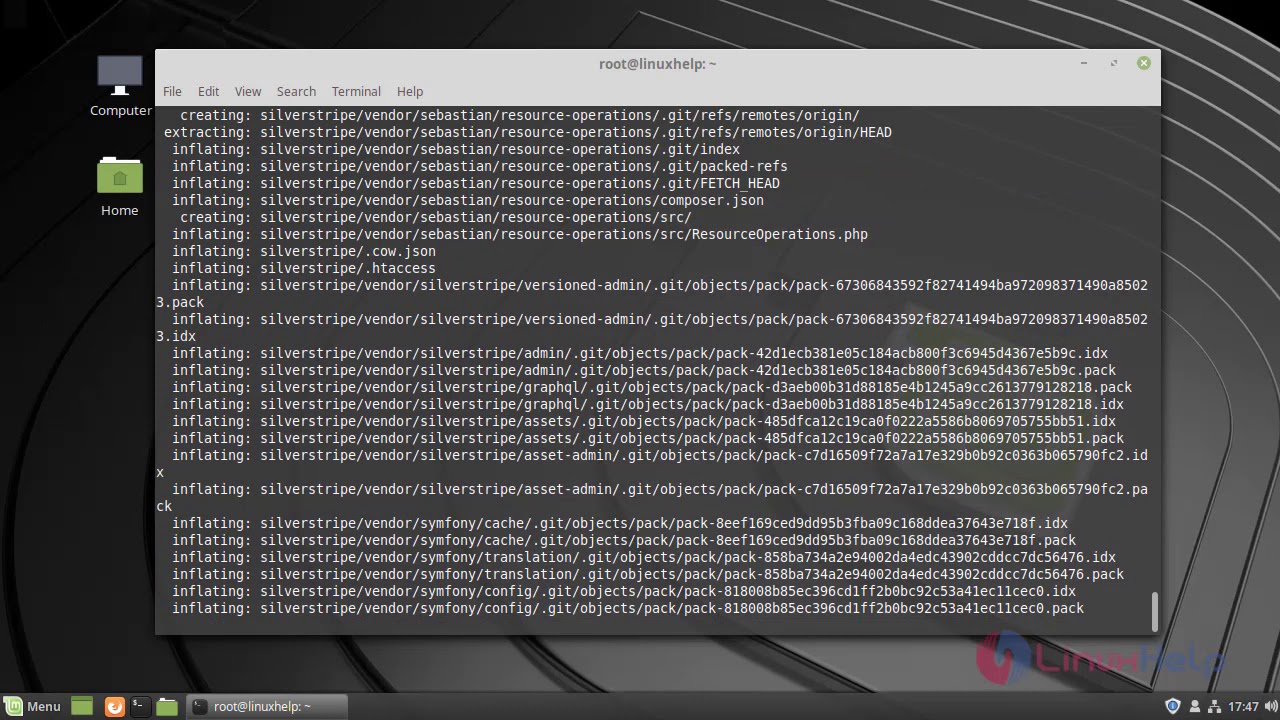Open the Terminal menu

(x=356, y=91)
